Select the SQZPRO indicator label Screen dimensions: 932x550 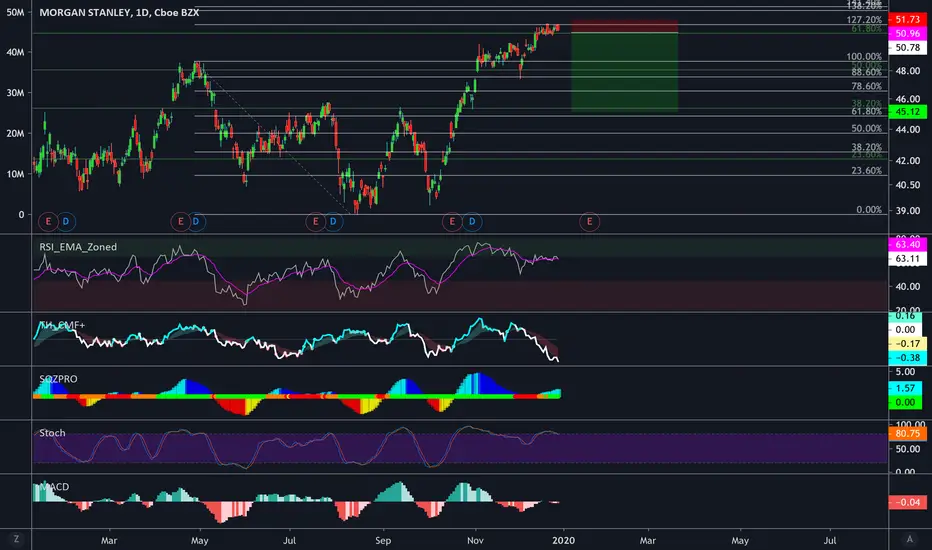point(58,379)
